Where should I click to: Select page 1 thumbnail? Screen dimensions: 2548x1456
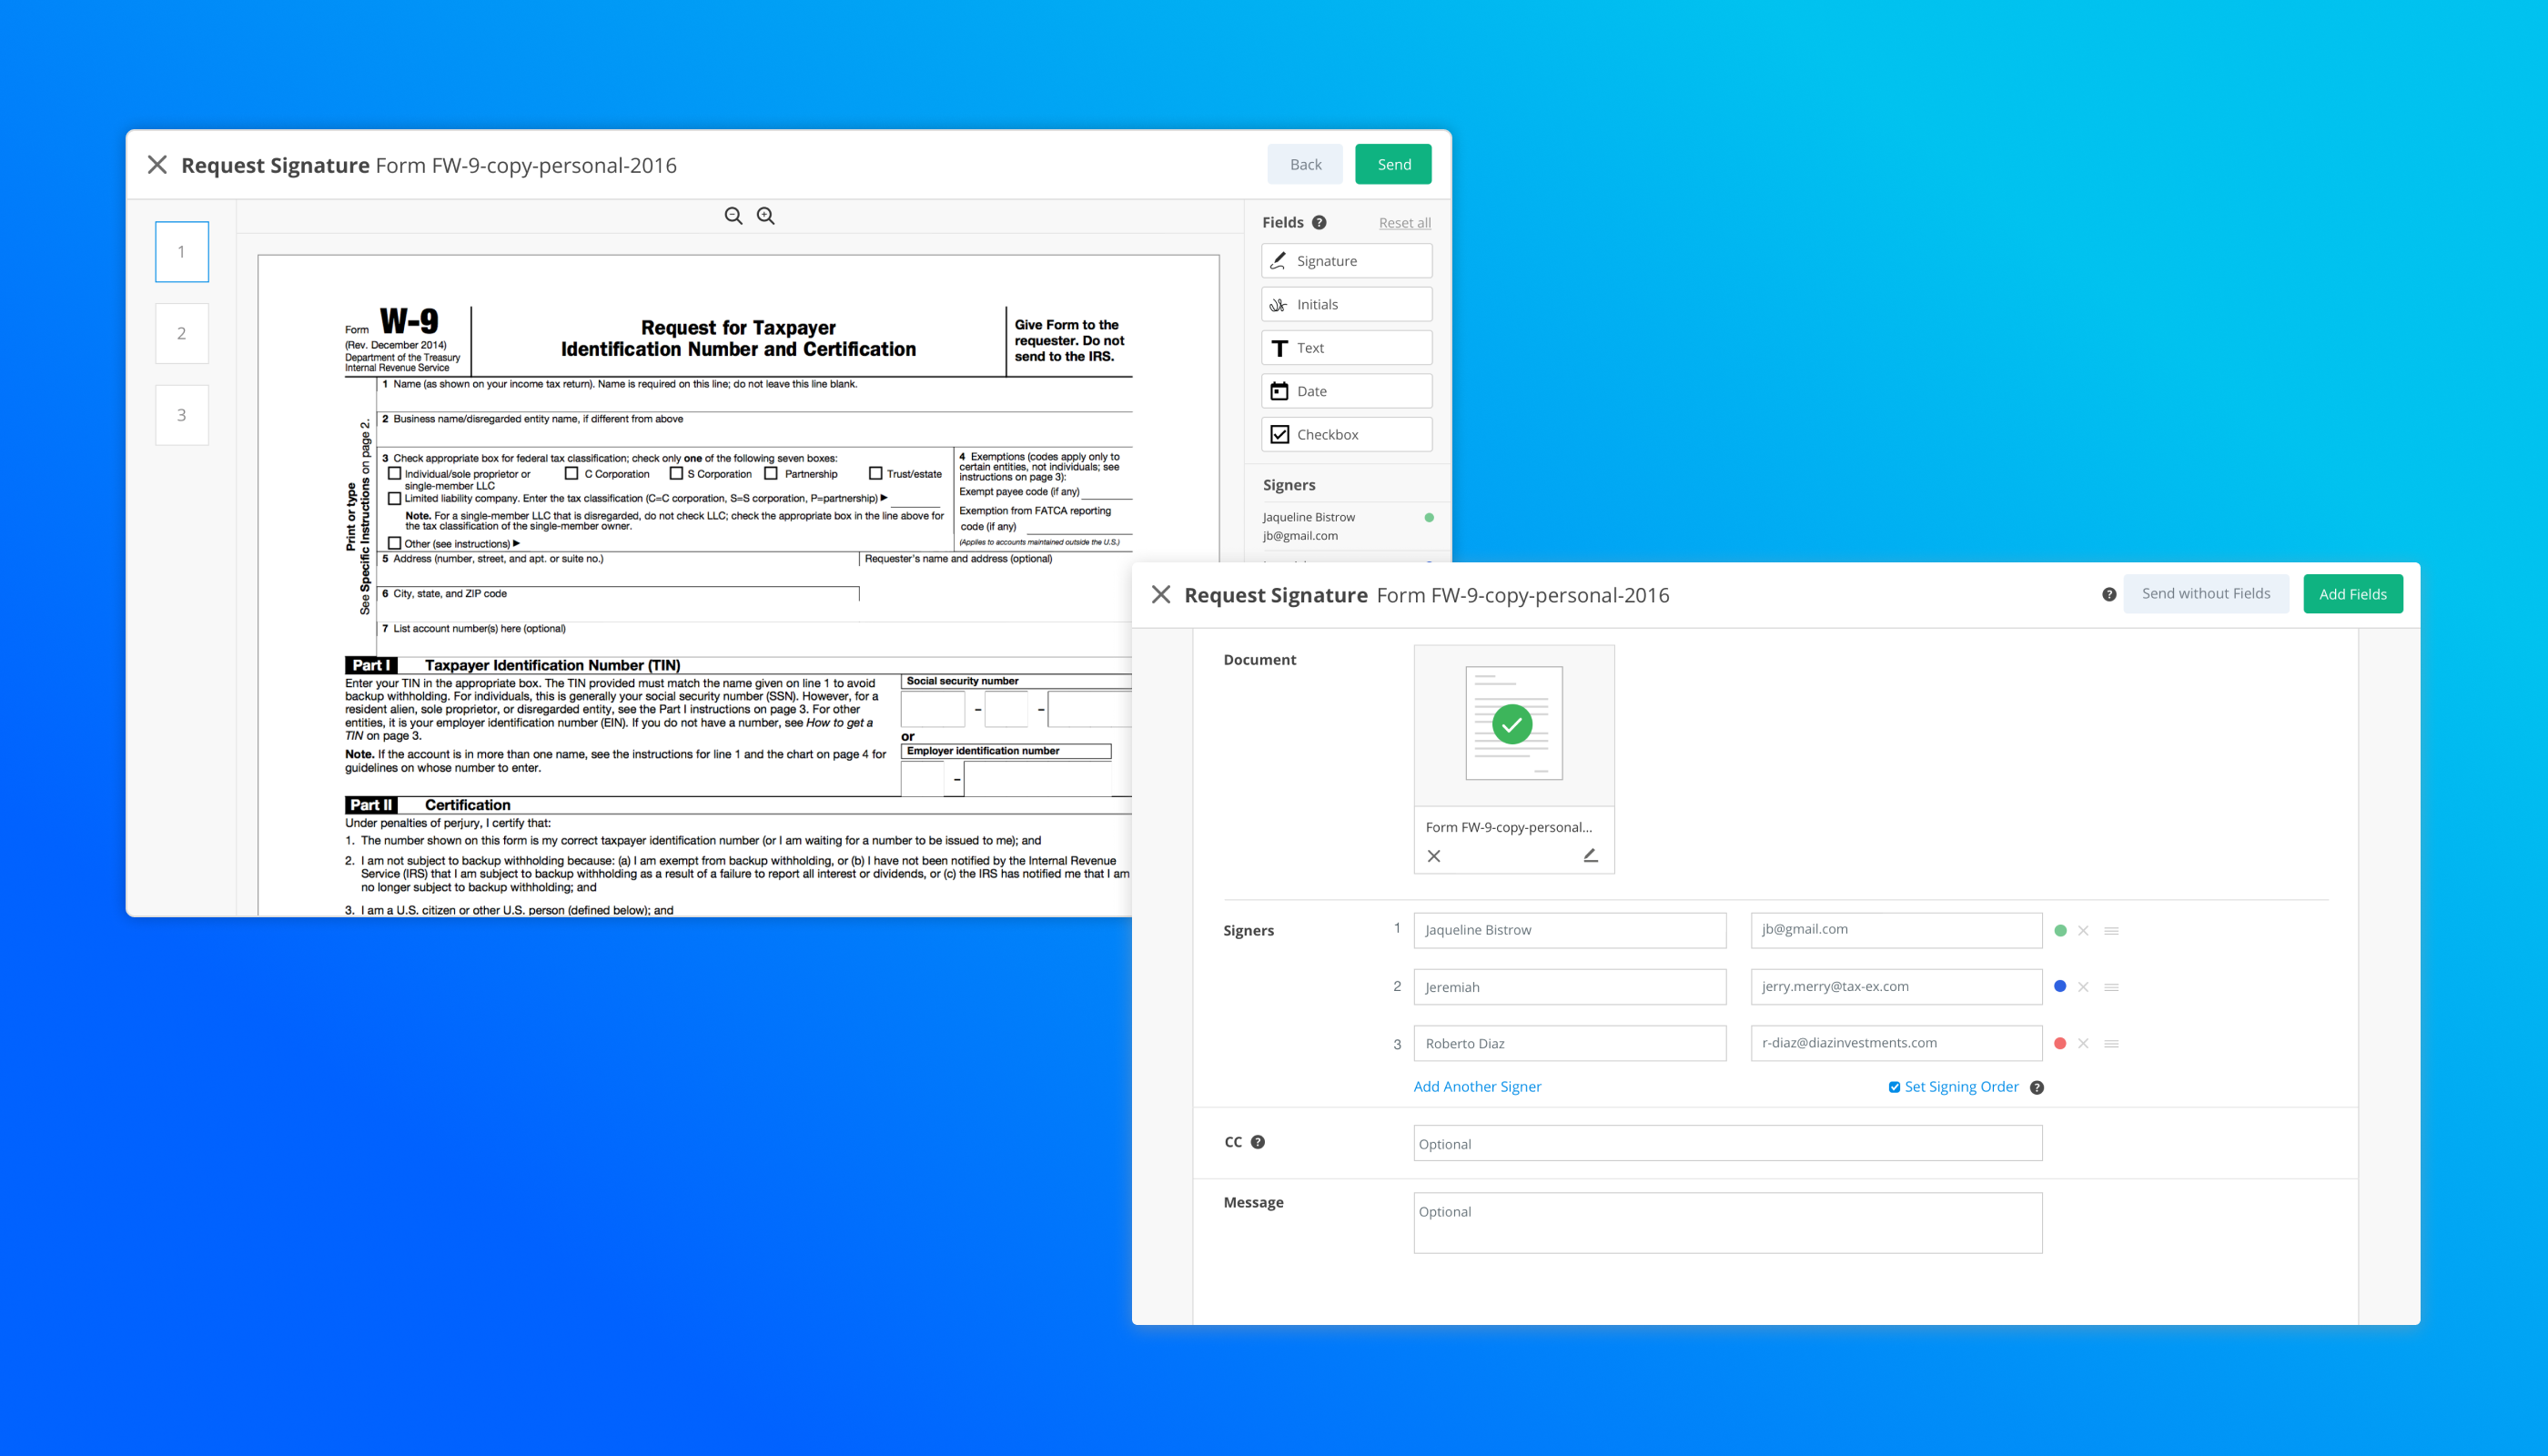[x=182, y=252]
